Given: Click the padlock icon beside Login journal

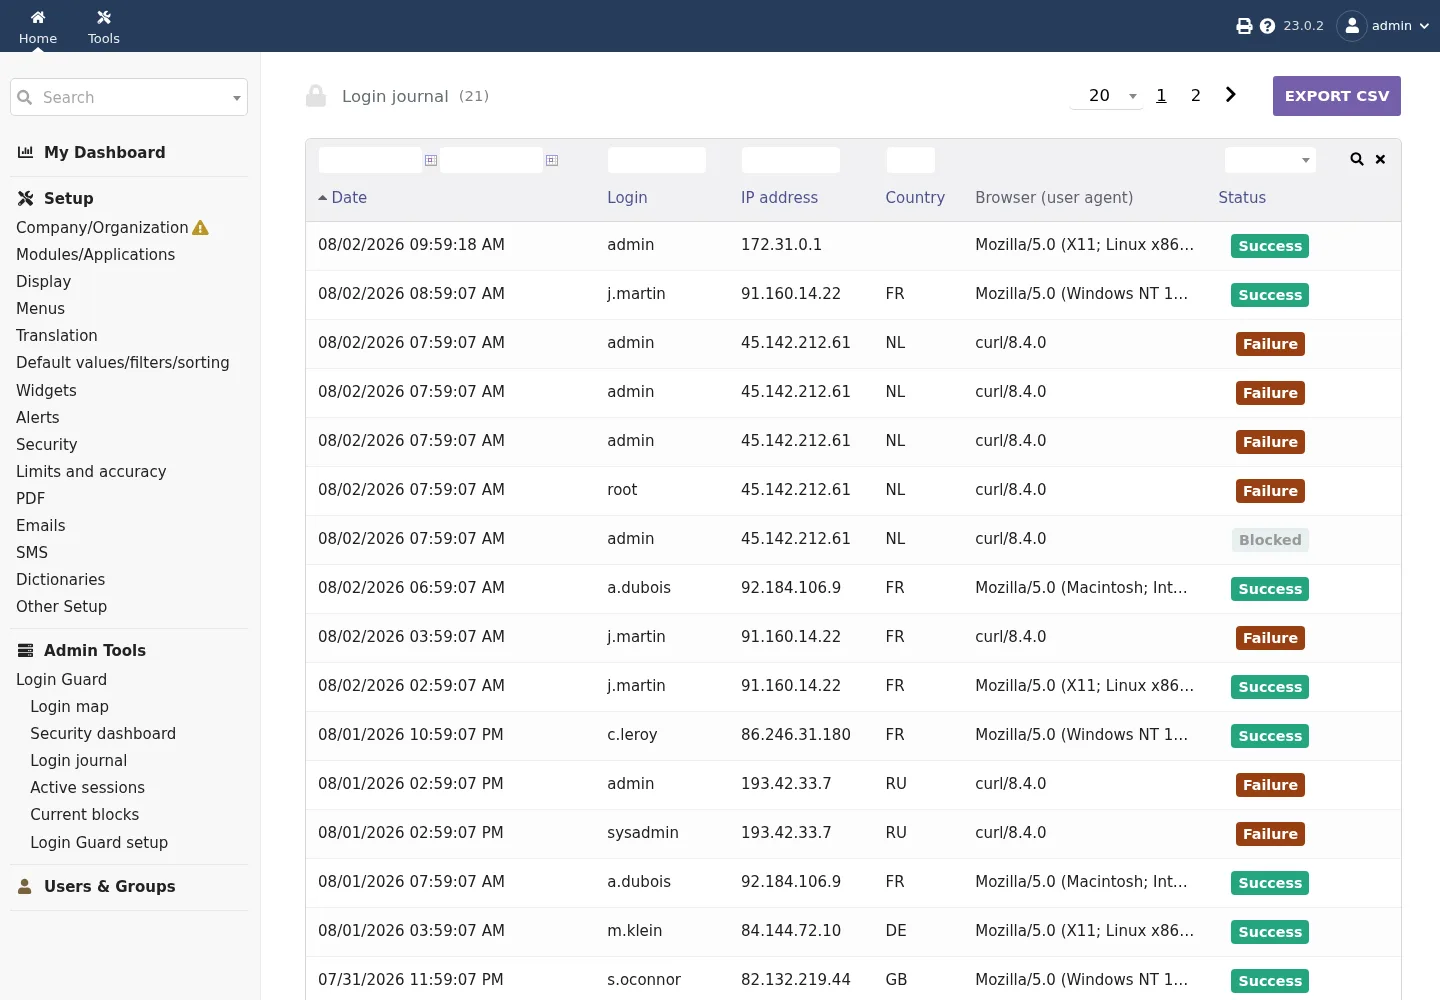Looking at the screenshot, I should [x=316, y=96].
